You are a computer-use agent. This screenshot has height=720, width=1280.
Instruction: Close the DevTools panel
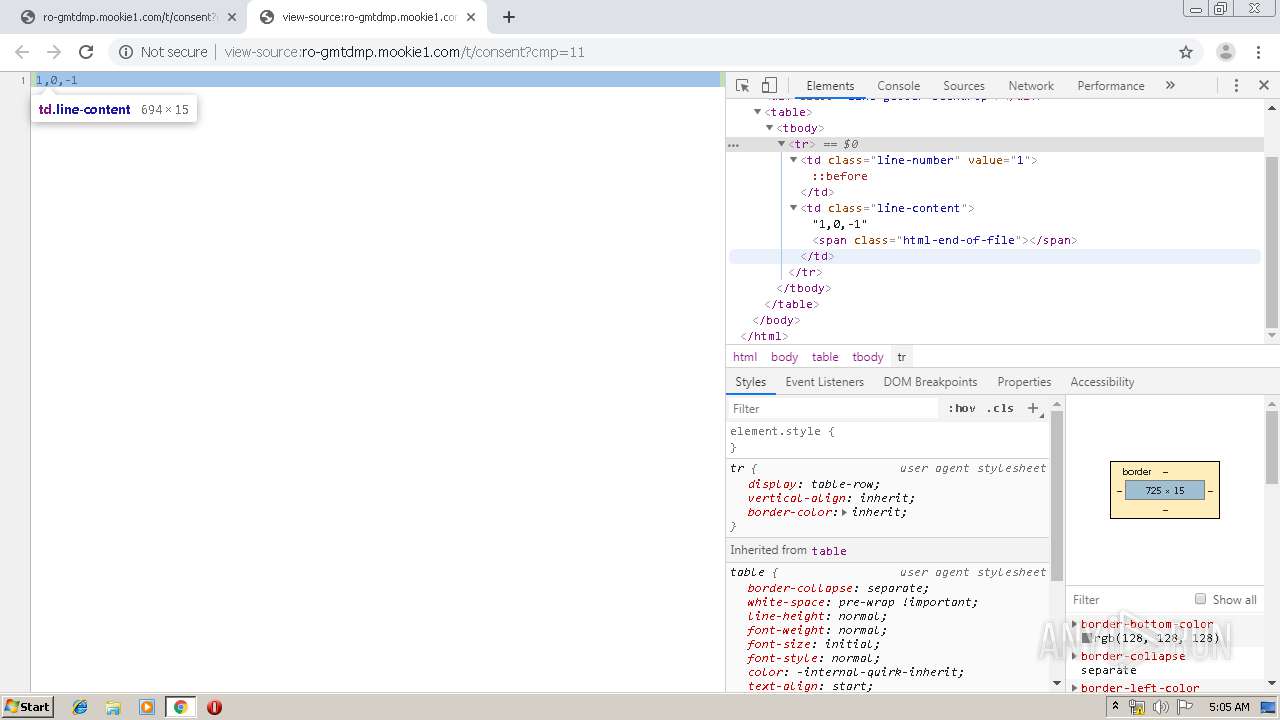click(1263, 86)
